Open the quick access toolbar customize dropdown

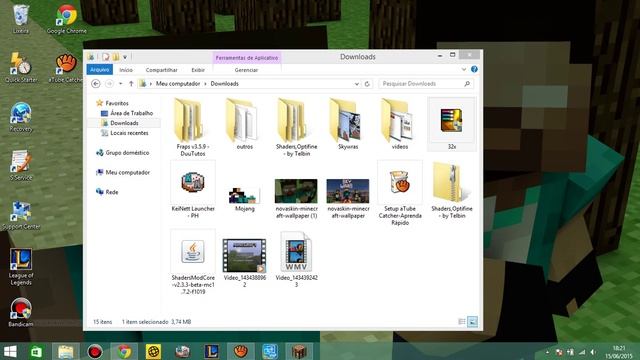(x=125, y=57)
